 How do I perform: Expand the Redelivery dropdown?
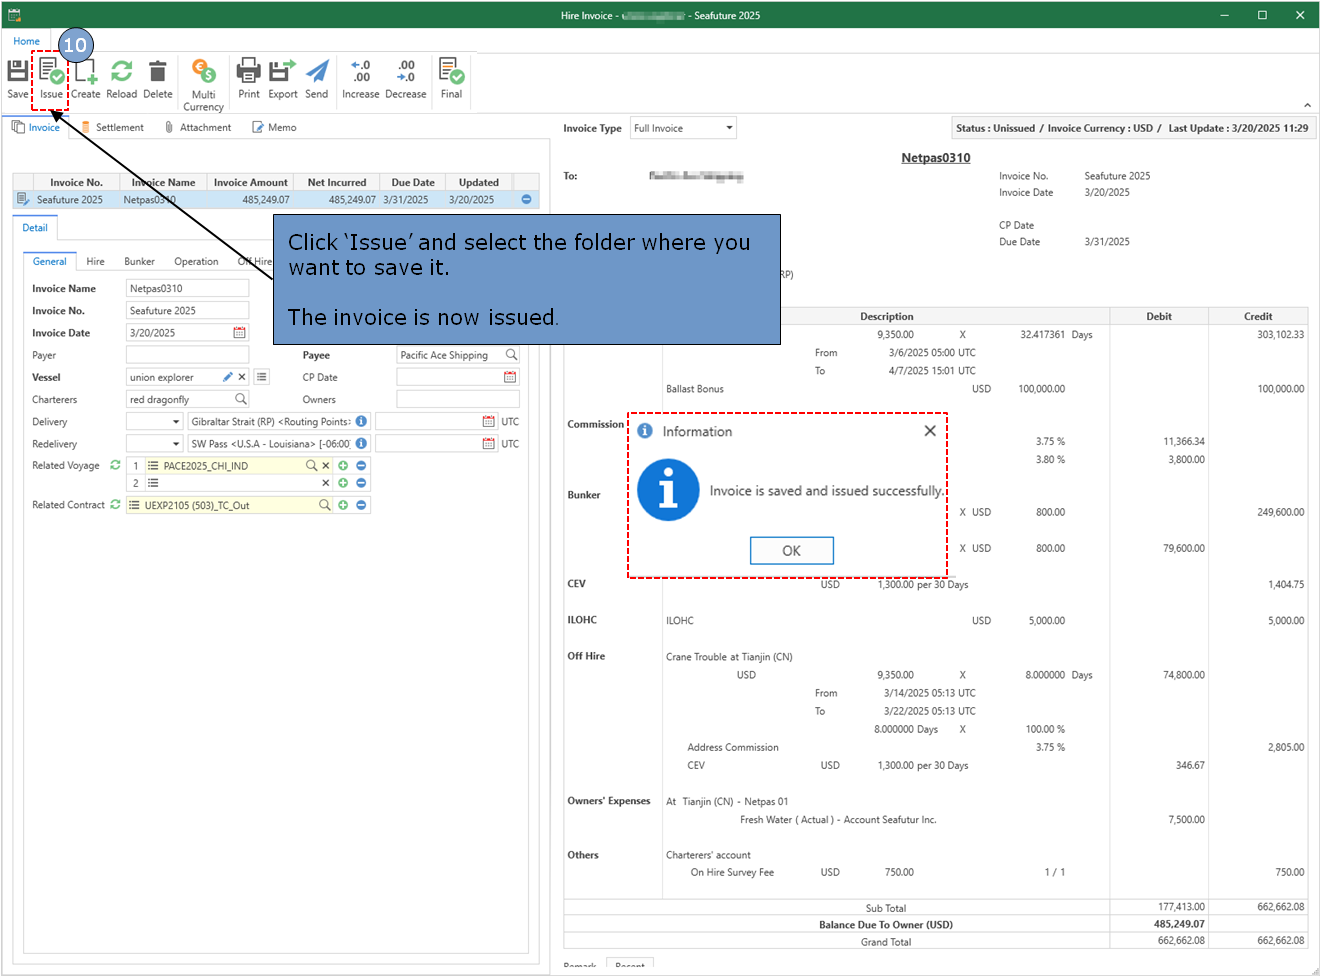176,444
